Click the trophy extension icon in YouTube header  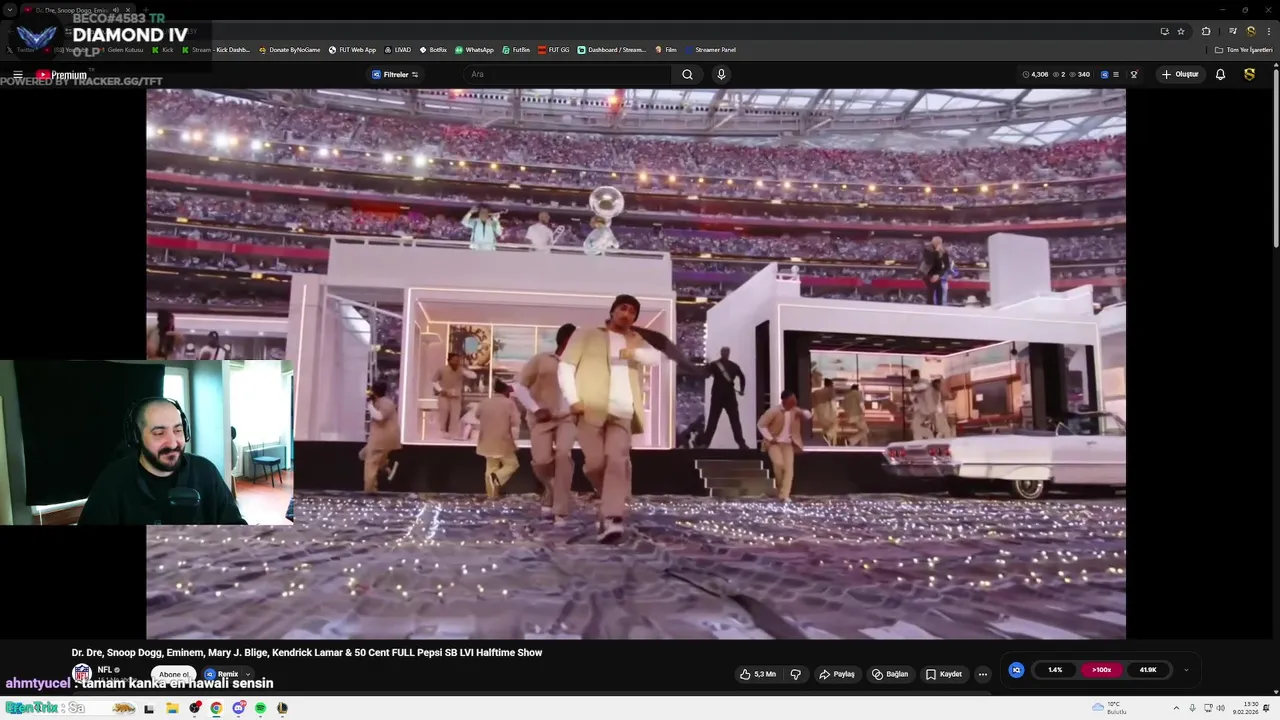pyautogui.click(x=1134, y=75)
